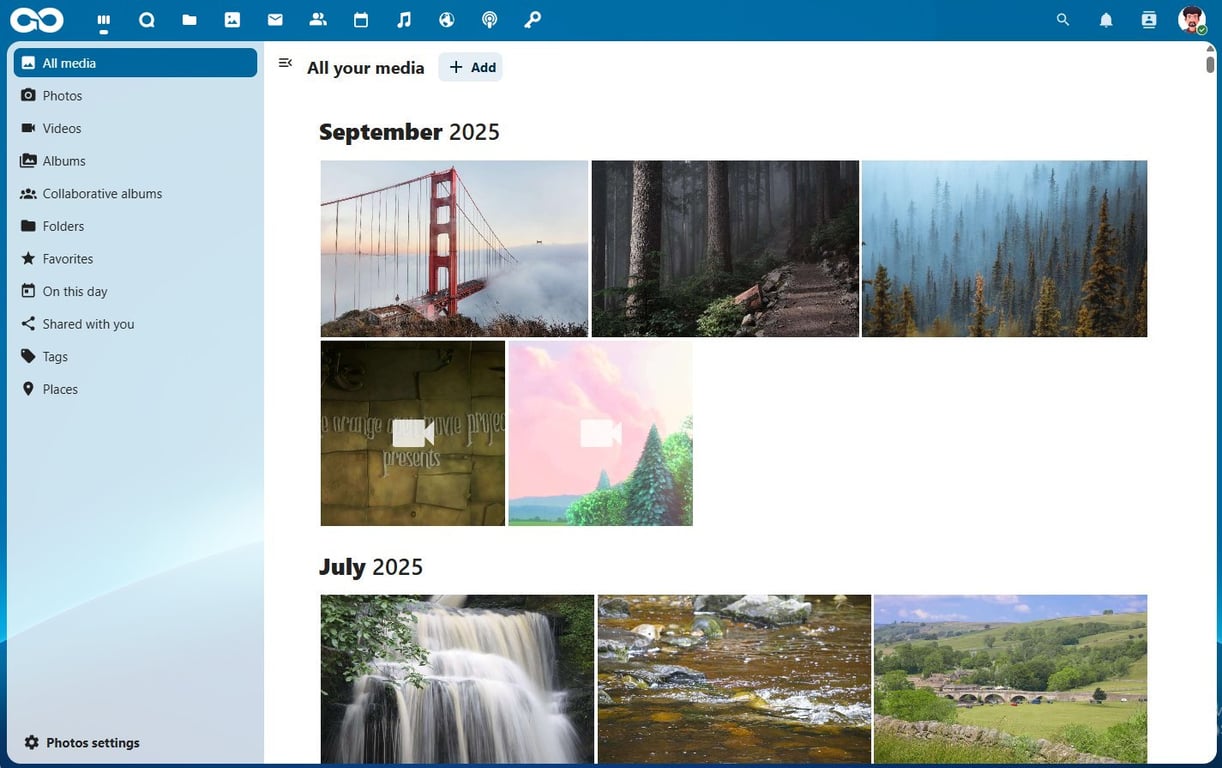
Task: Open notifications bell icon
Action: [x=1106, y=20]
